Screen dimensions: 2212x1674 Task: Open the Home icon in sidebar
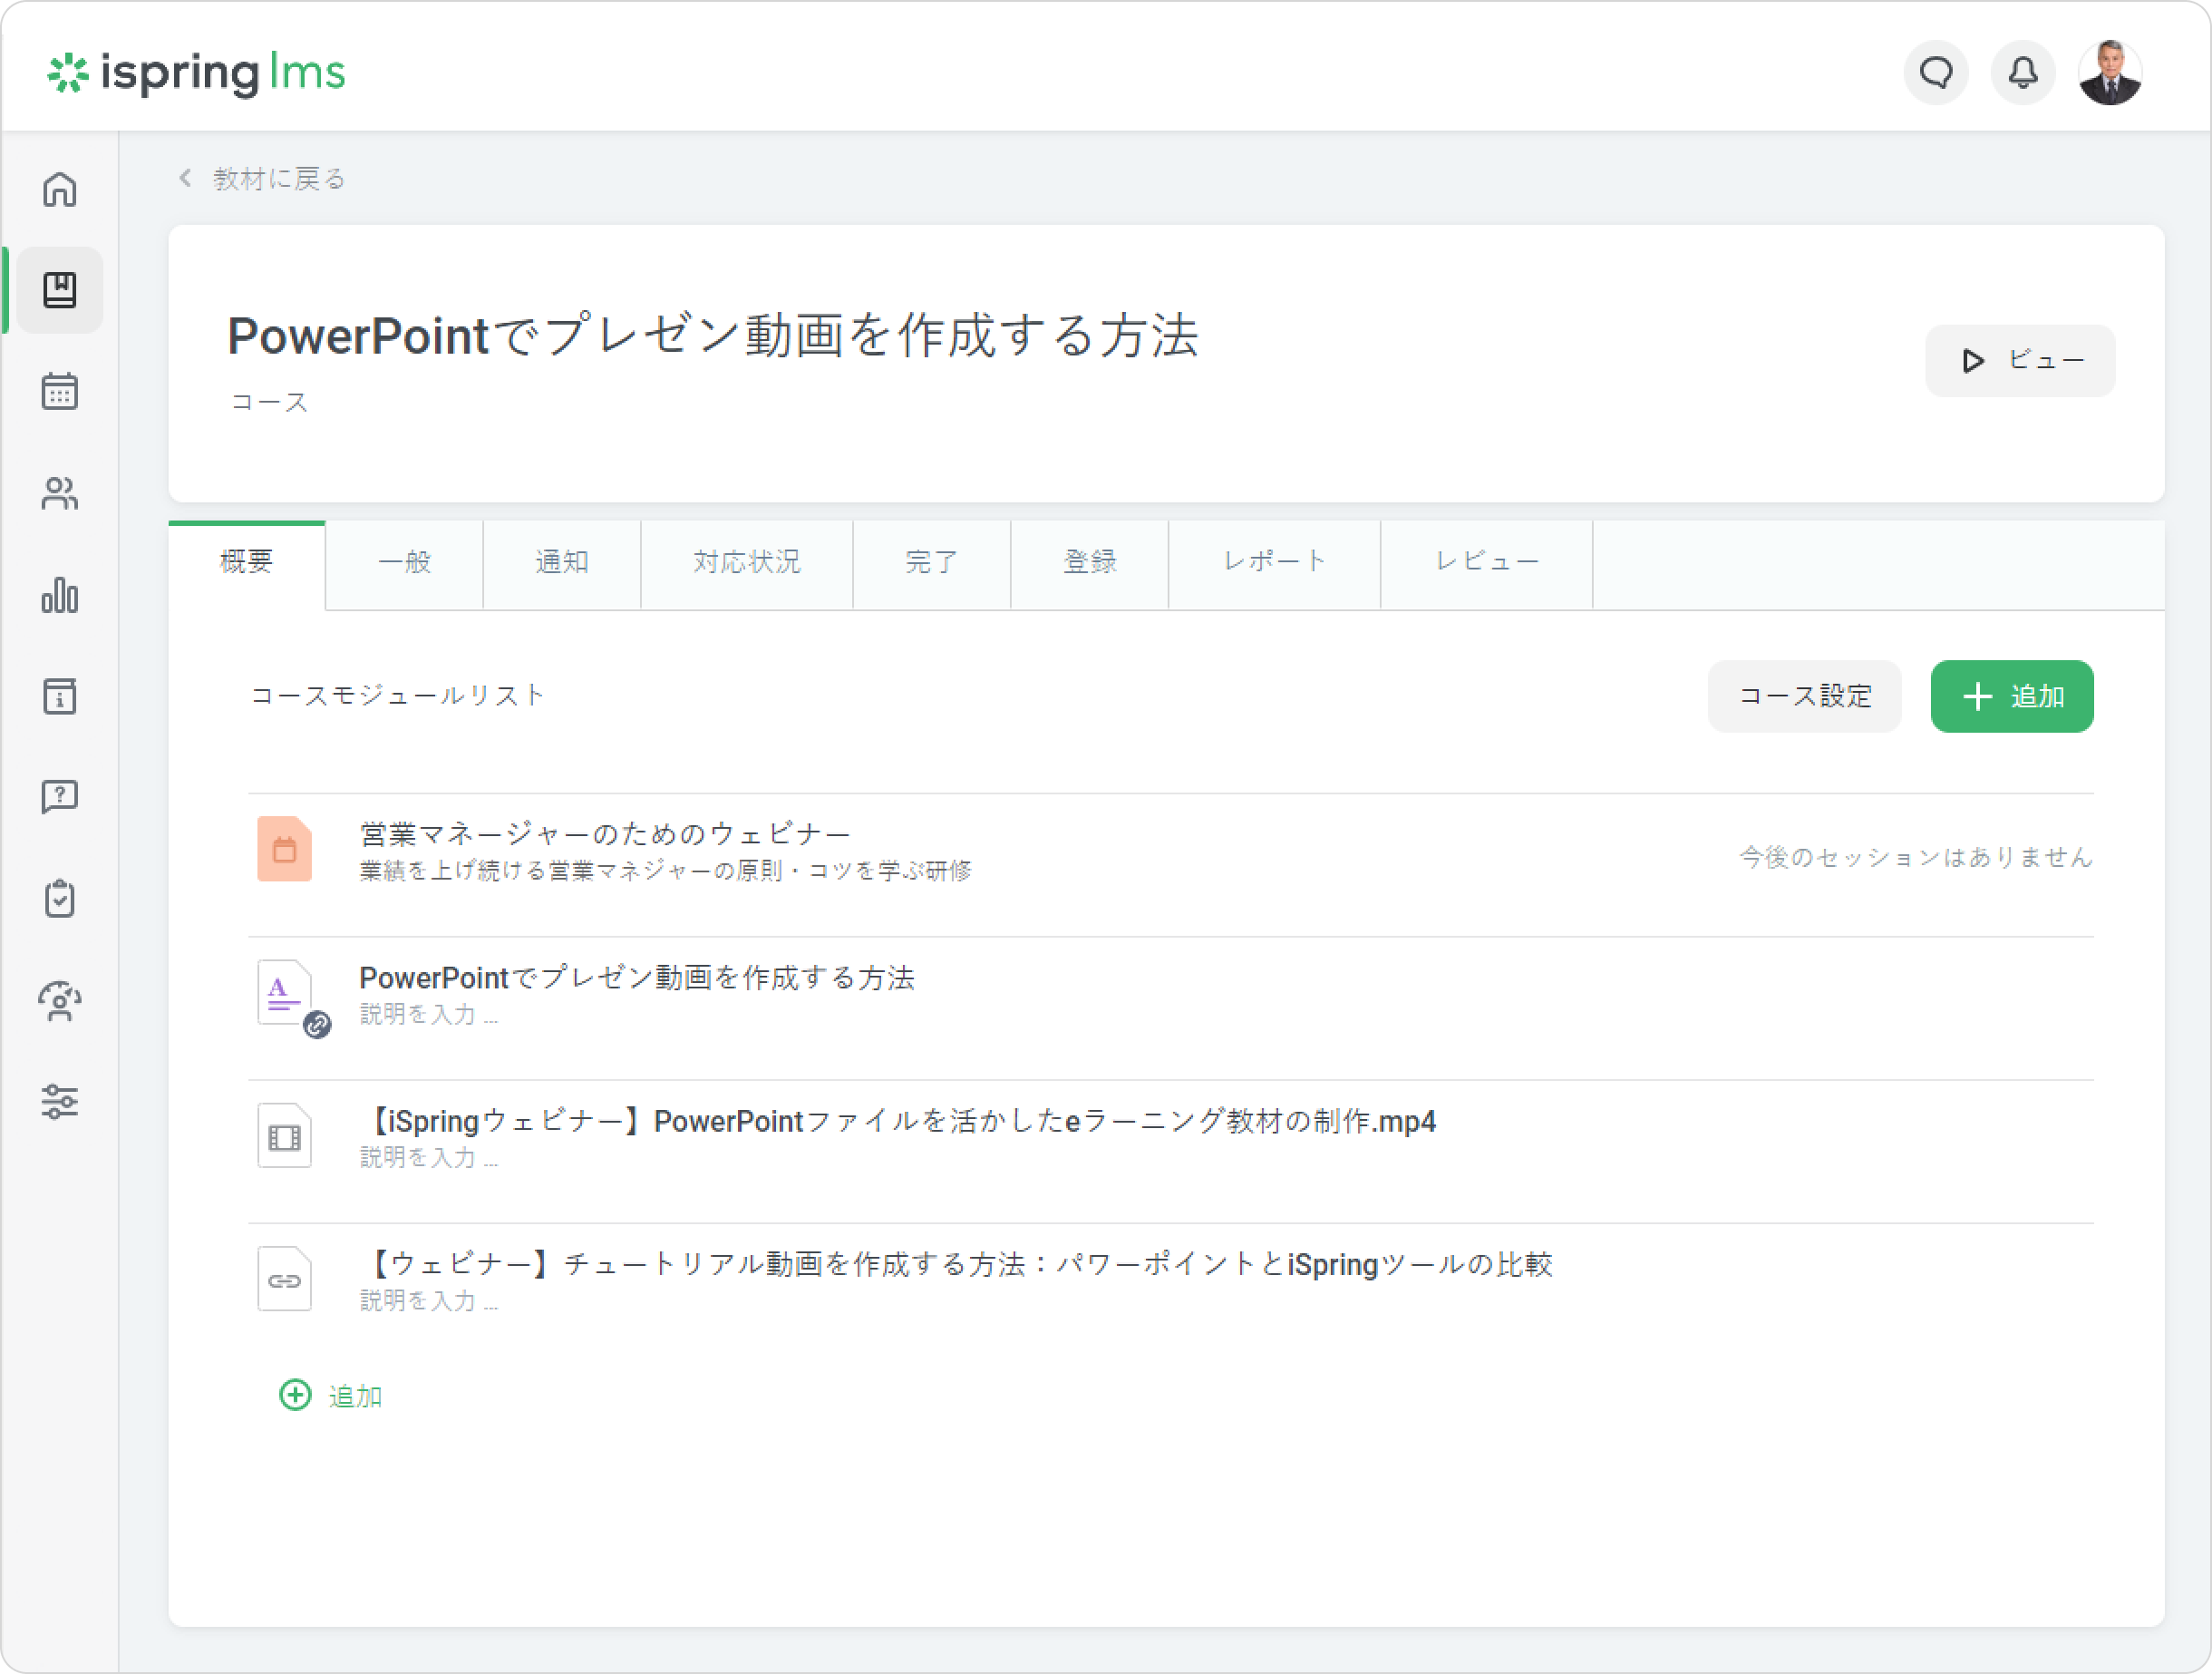pyautogui.click(x=60, y=189)
